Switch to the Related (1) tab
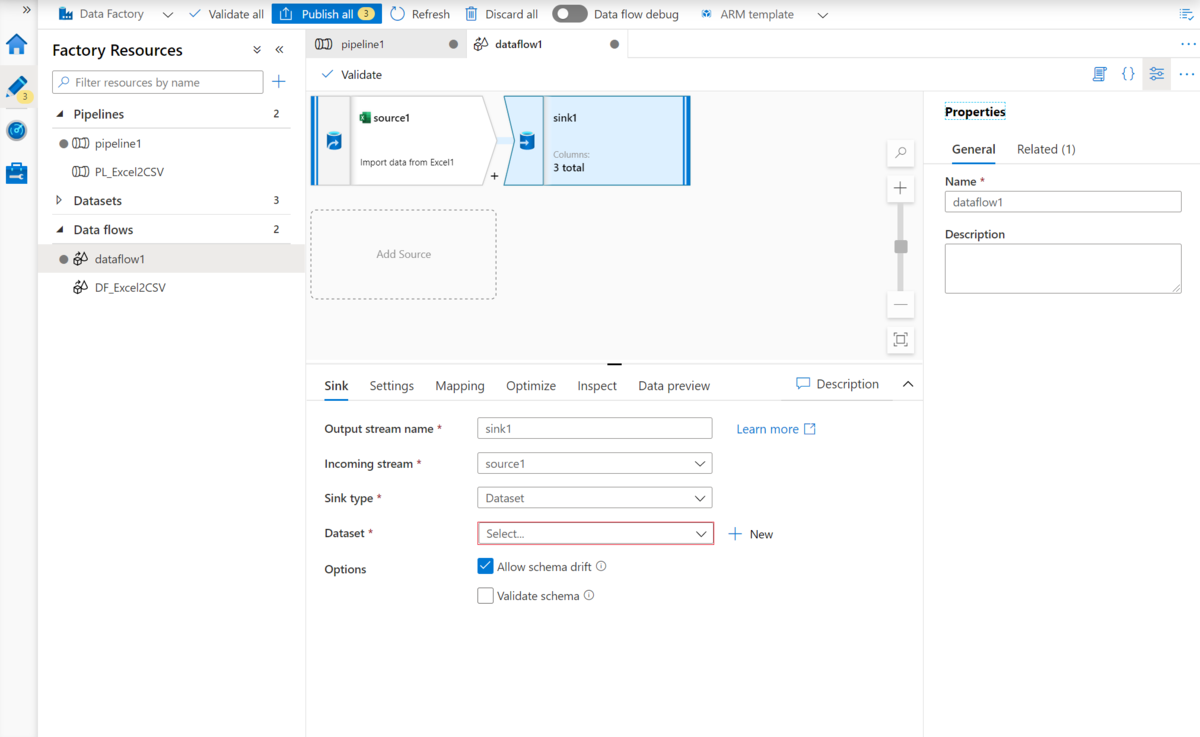1200x737 pixels. coord(1046,149)
